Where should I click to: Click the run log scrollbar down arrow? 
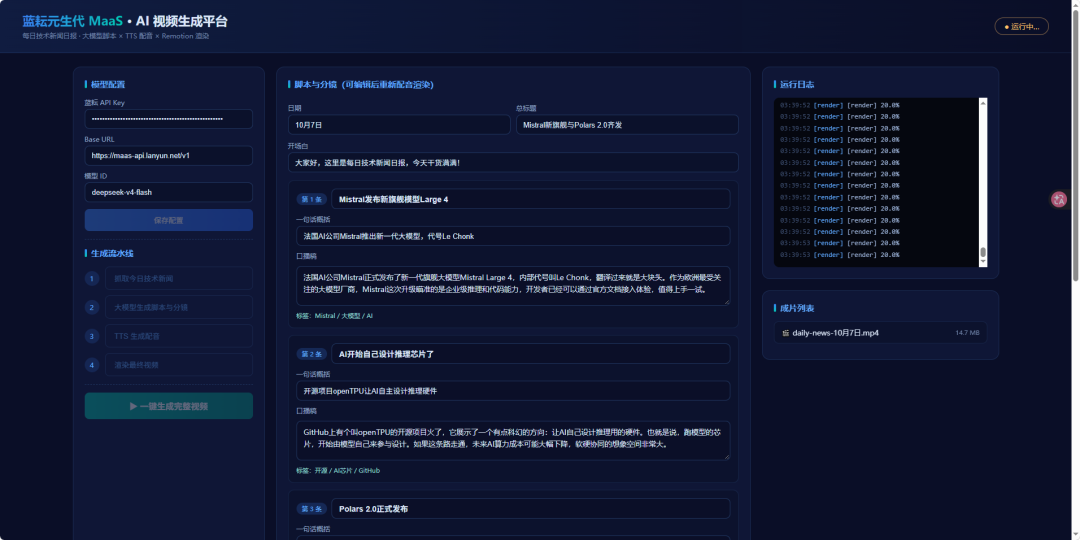point(983,262)
